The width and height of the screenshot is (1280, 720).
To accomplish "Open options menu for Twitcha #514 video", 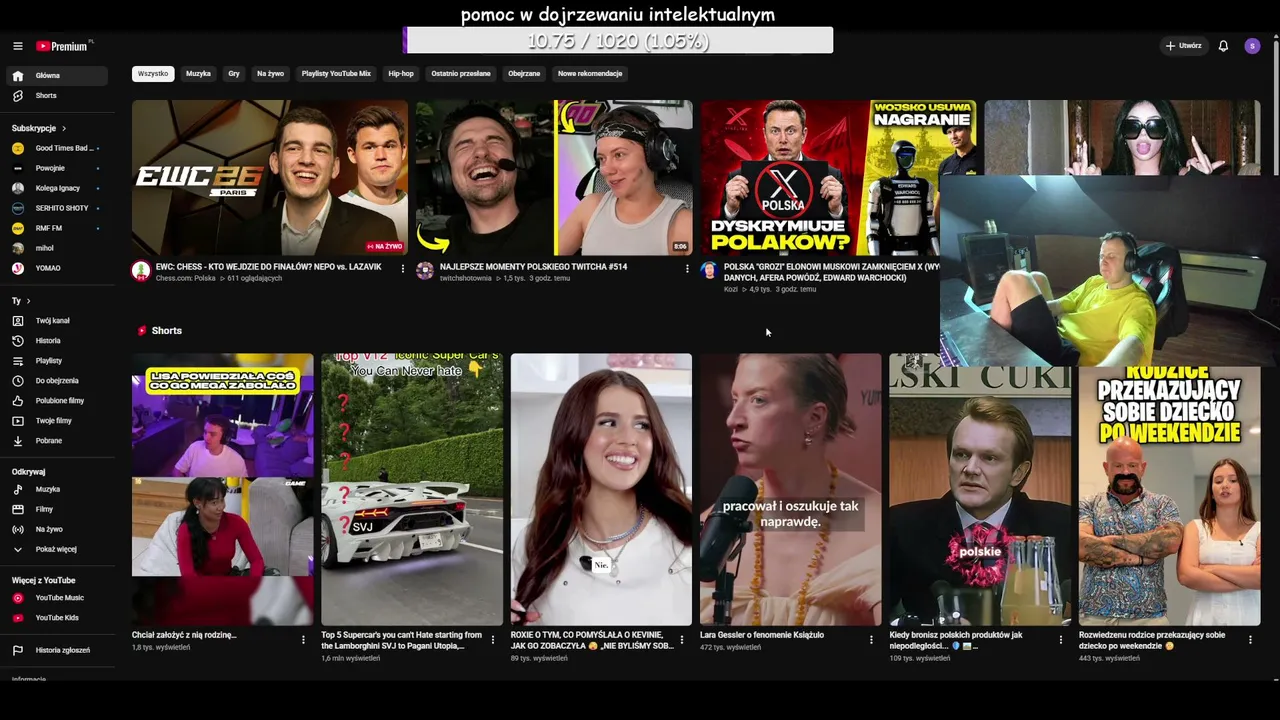I will pyautogui.click(x=687, y=269).
